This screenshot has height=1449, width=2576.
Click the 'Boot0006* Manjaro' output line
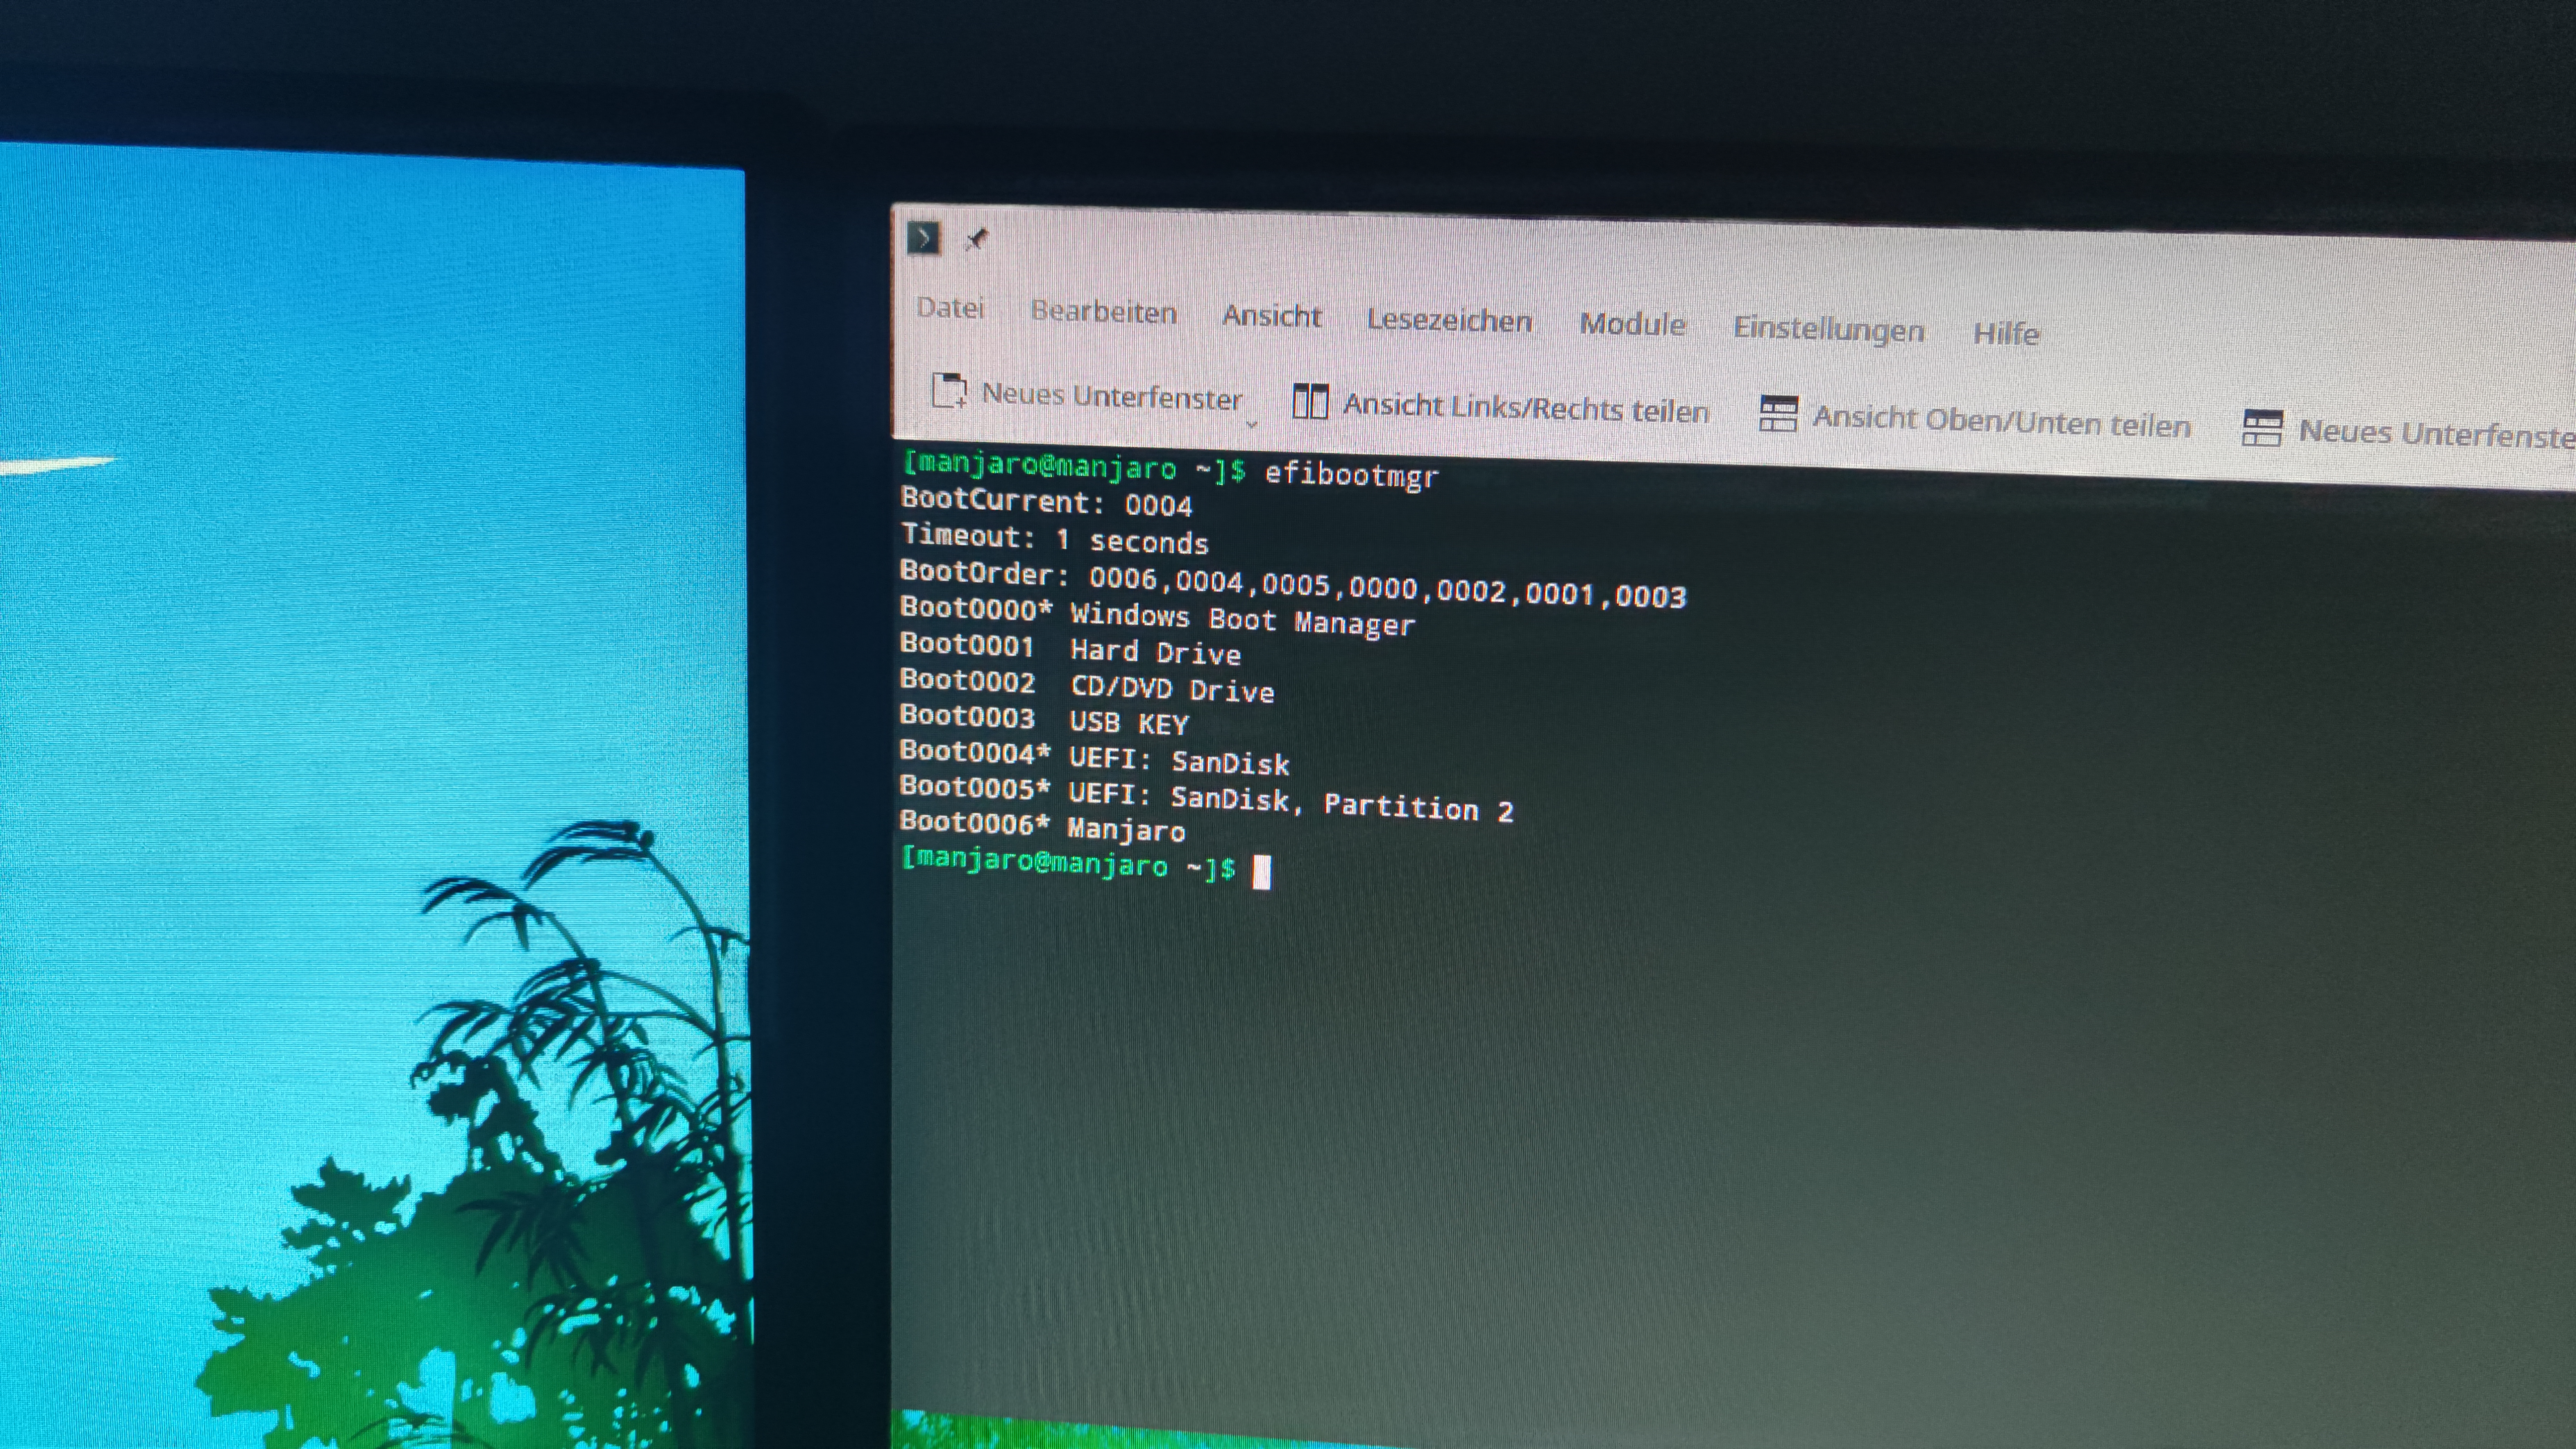click(x=1042, y=826)
